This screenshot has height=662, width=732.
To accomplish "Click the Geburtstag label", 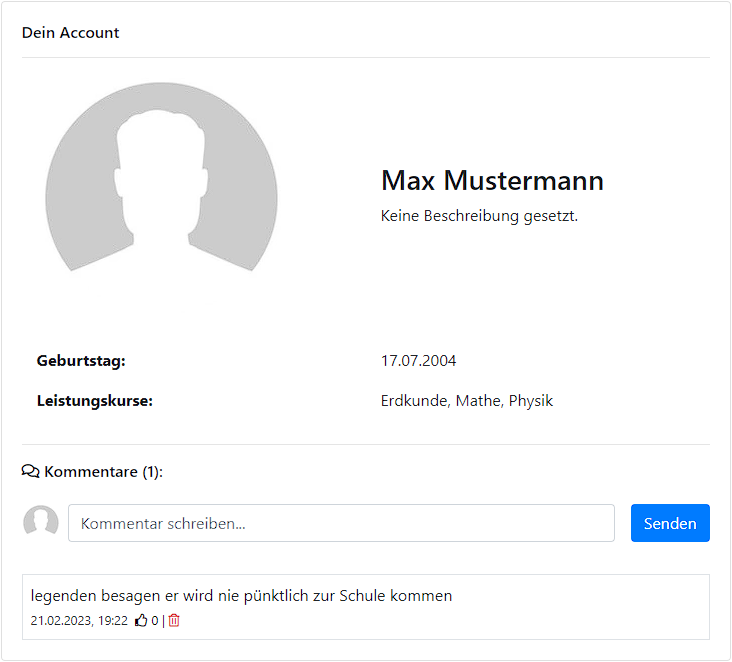I will (x=81, y=361).
